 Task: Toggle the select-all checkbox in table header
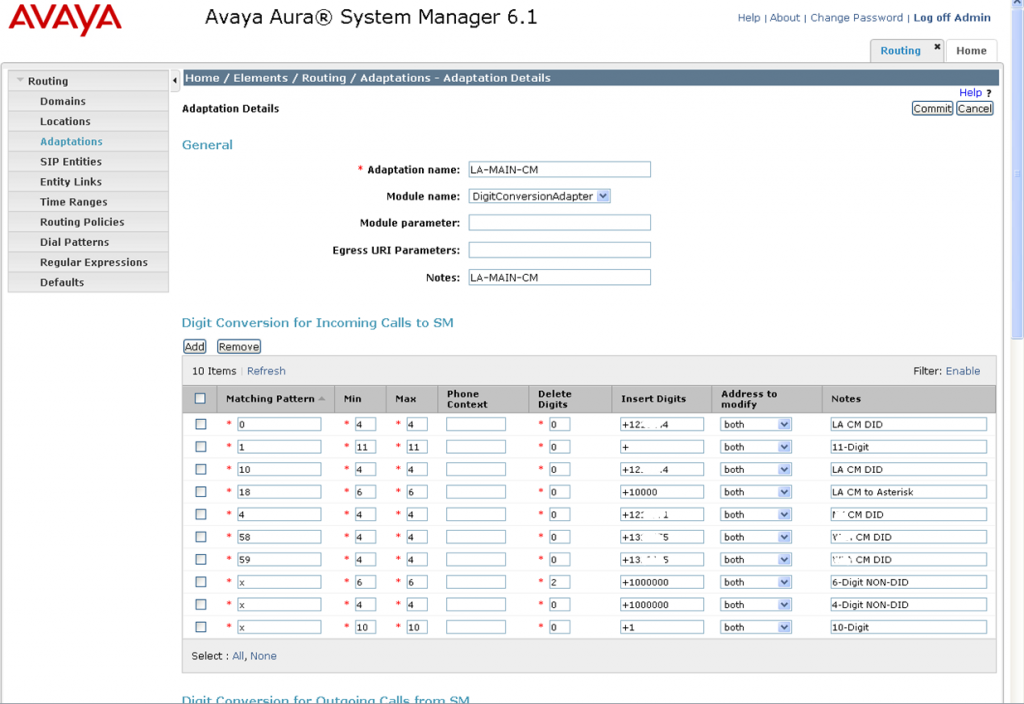click(x=199, y=398)
